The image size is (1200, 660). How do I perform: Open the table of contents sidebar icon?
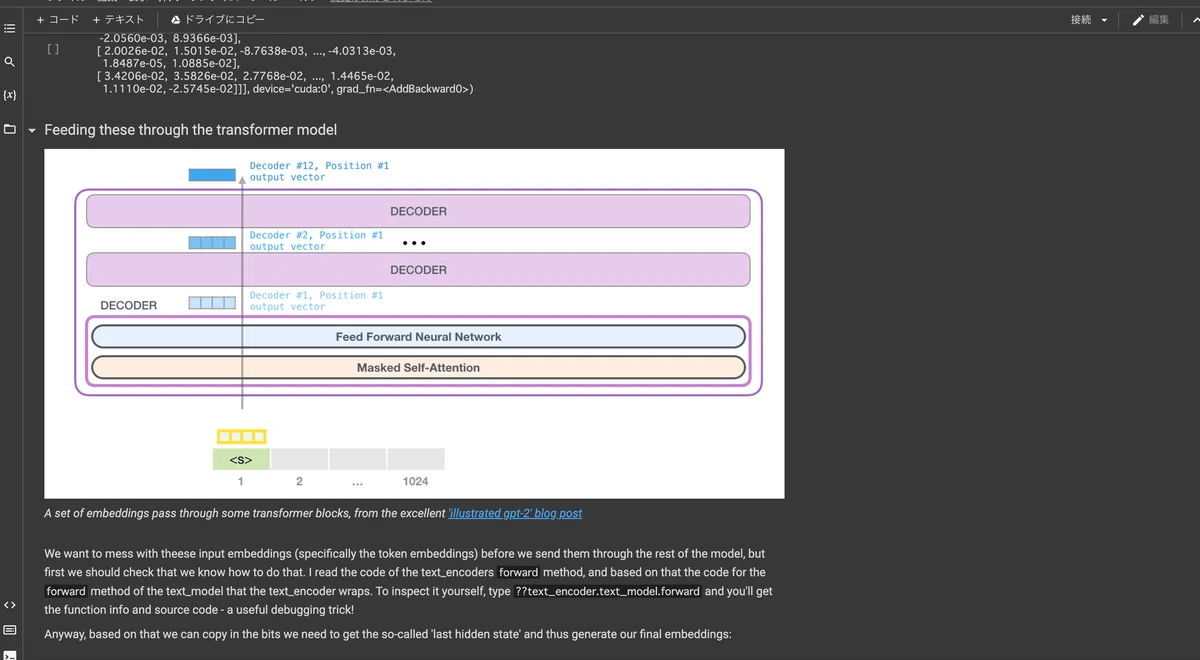(x=10, y=28)
